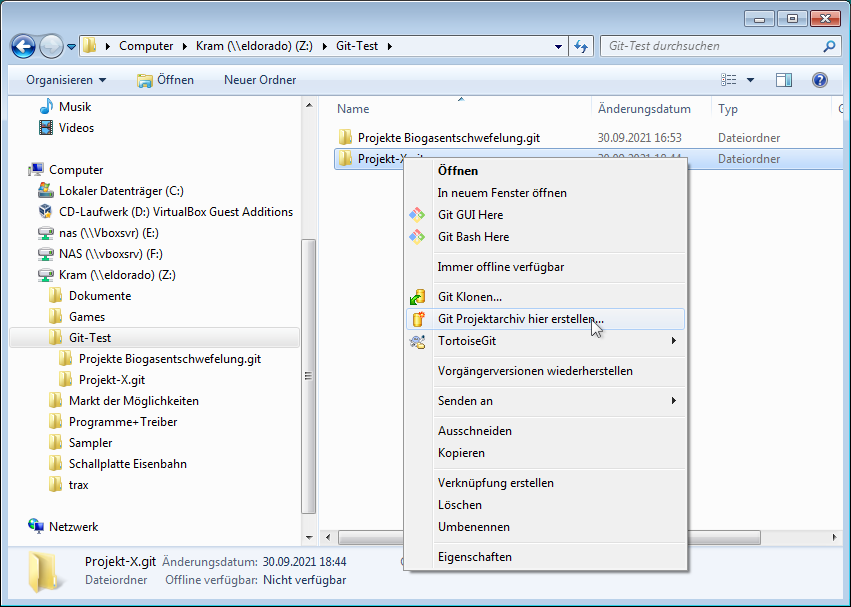Choose Ausschneiden in the context menu
This screenshot has width=851, height=607.
coord(545,431)
